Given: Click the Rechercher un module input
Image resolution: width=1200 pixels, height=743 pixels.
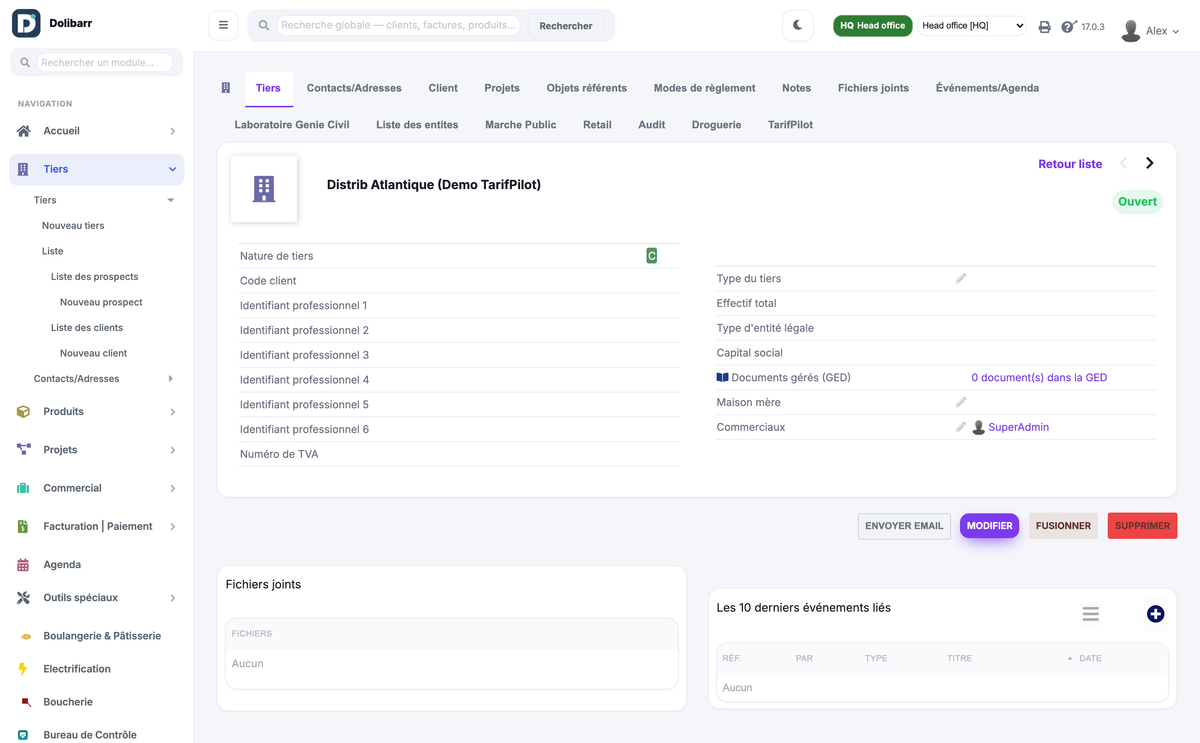Looking at the screenshot, I should (x=105, y=62).
